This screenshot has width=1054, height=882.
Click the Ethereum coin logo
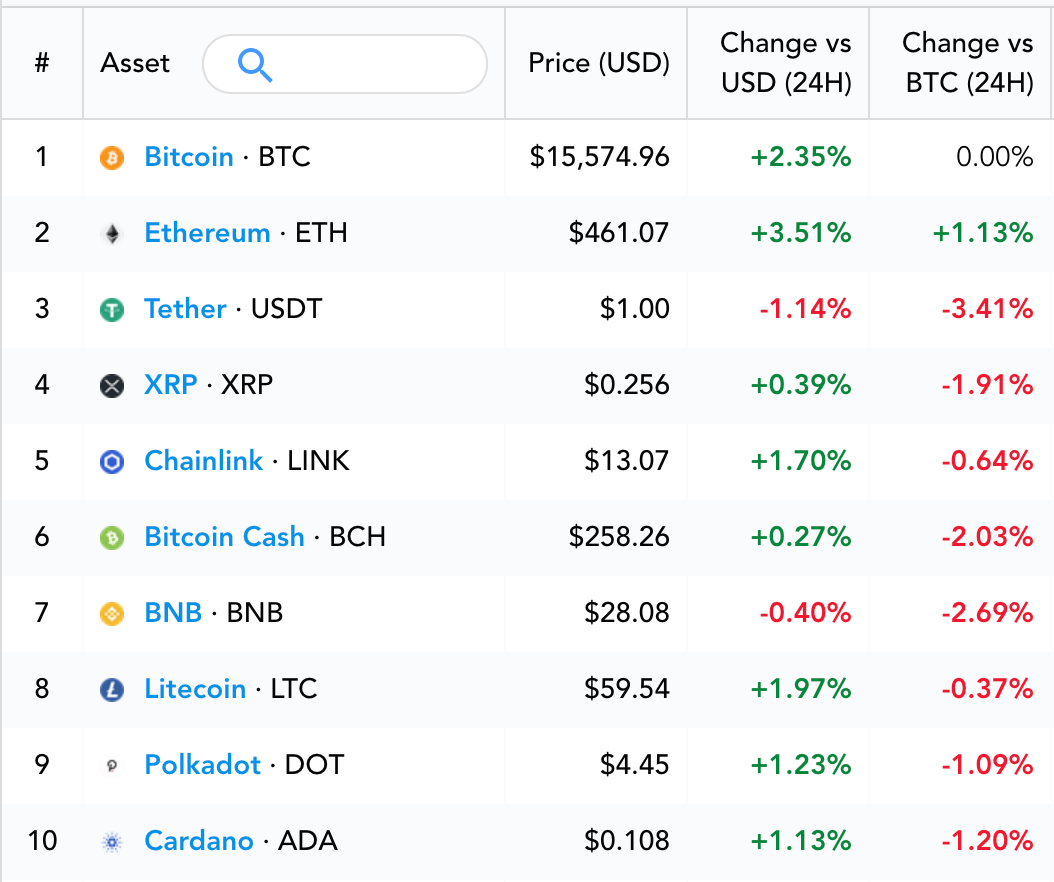coord(114,233)
